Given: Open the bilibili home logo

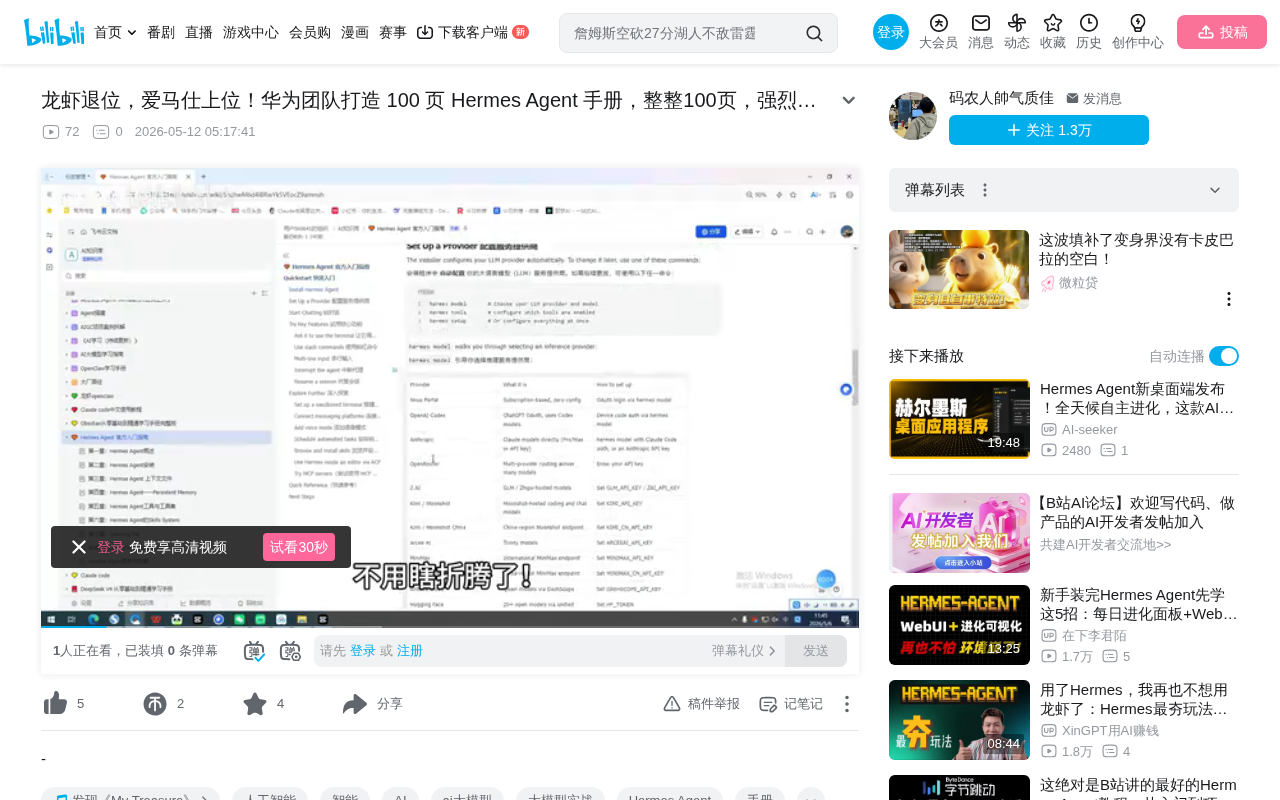Looking at the screenshot, I should [x=54, y=32].
